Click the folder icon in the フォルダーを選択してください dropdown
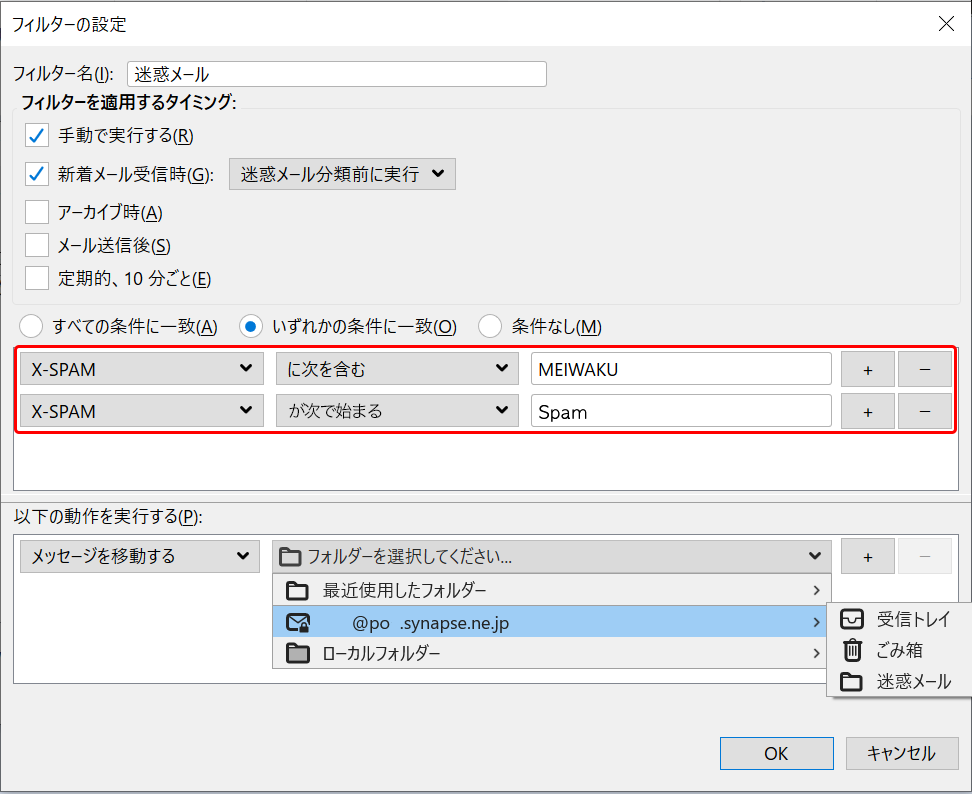 point(289,557)
